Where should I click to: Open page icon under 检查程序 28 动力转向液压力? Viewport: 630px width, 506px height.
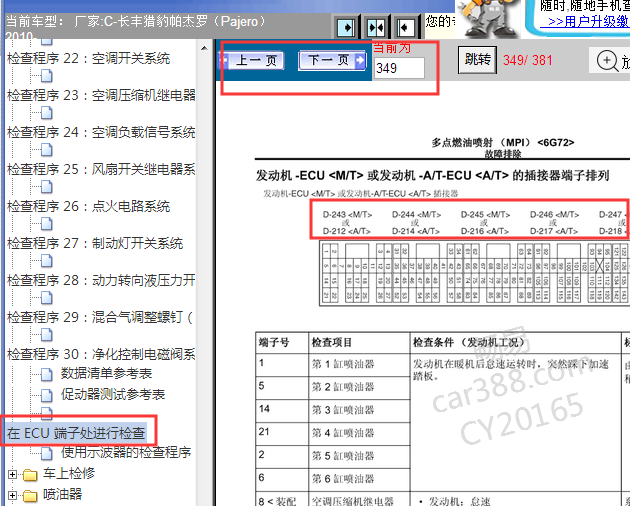tap(47, 298)
